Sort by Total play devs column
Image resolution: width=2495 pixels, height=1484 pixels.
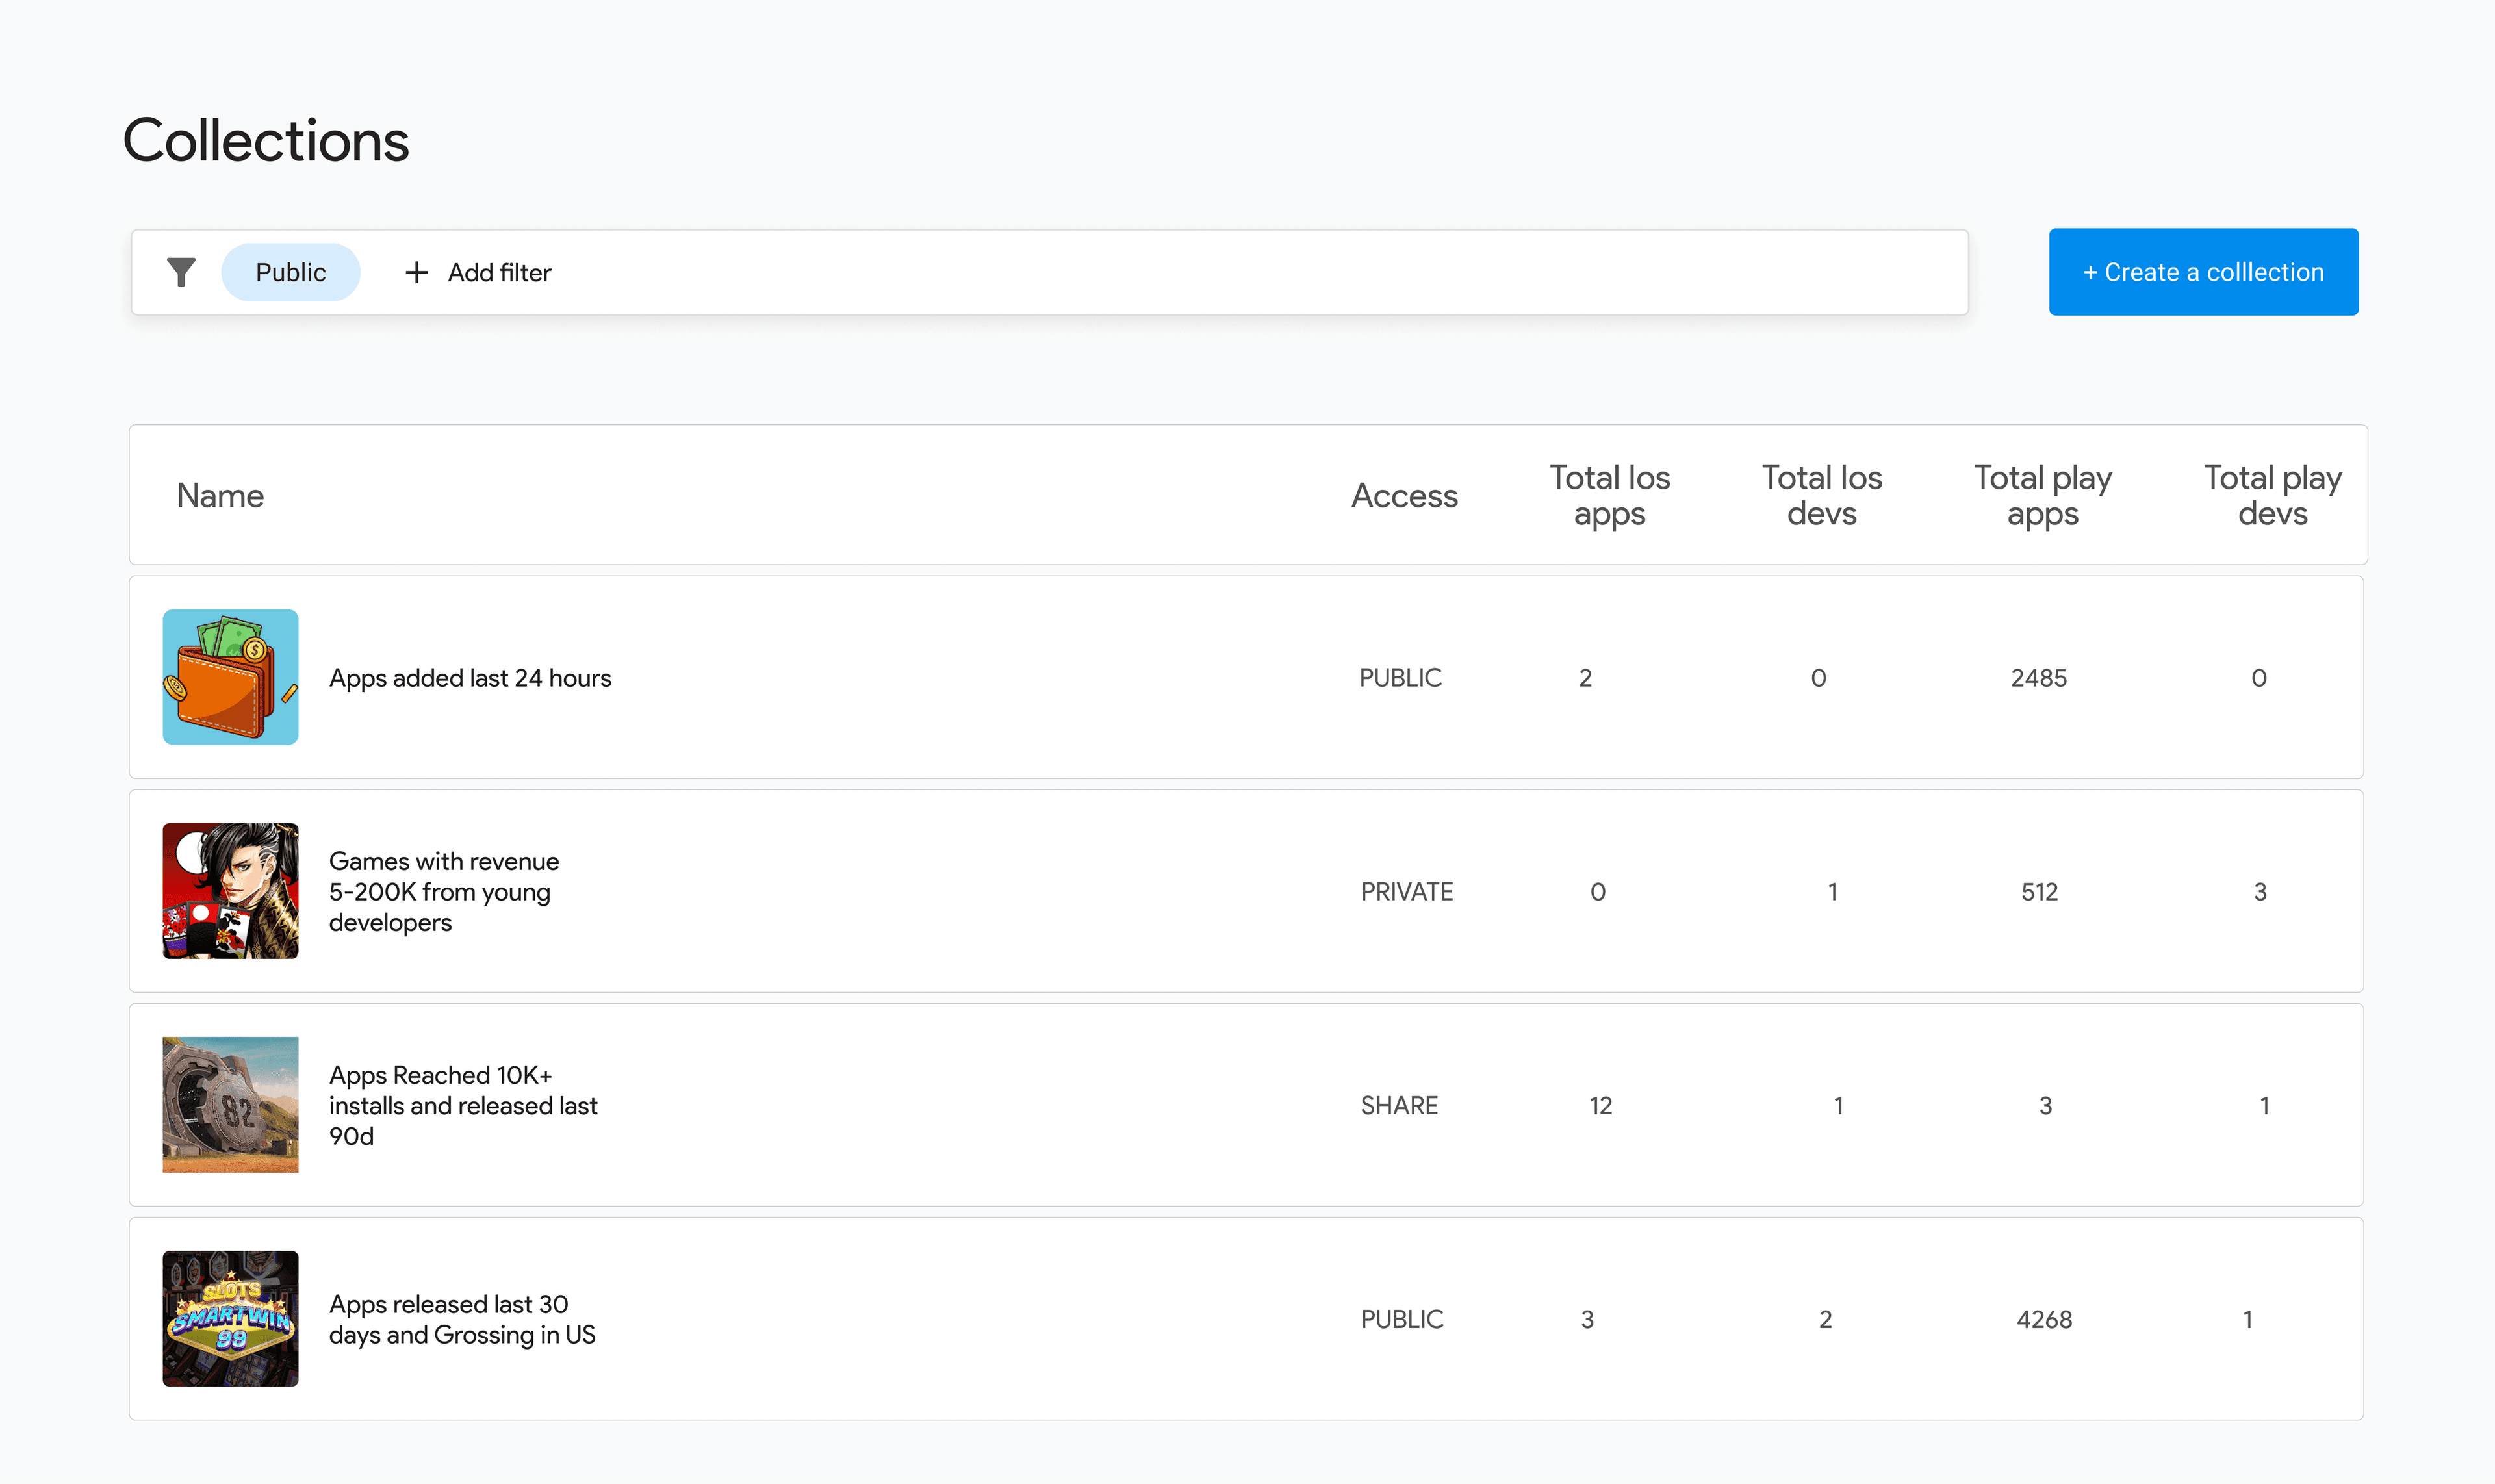[x=2272, y=495]
